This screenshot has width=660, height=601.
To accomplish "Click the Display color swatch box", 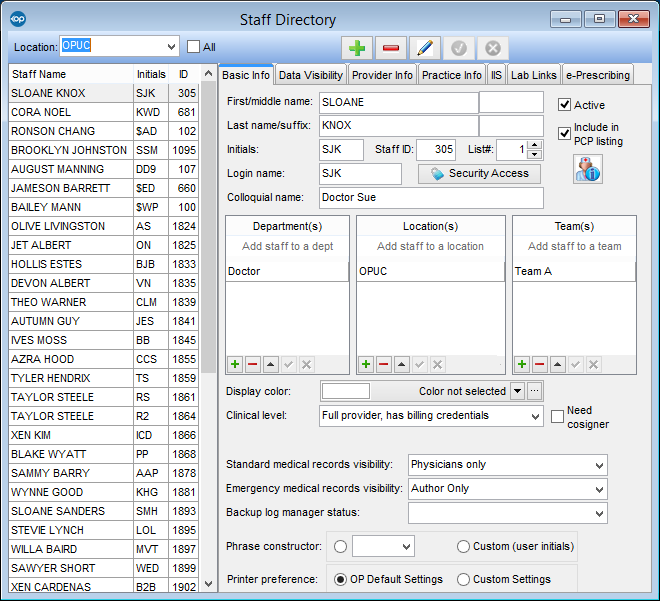I will (345, 391).
